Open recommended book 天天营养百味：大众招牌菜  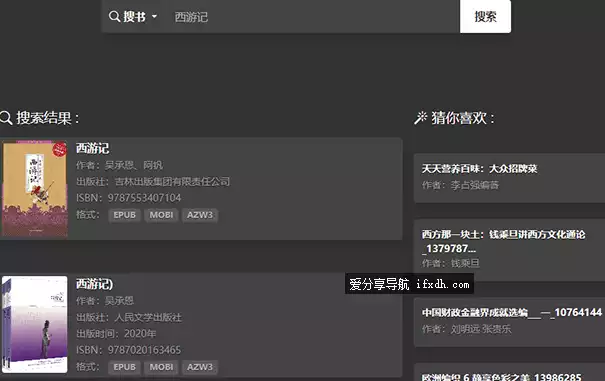point(479,169)
